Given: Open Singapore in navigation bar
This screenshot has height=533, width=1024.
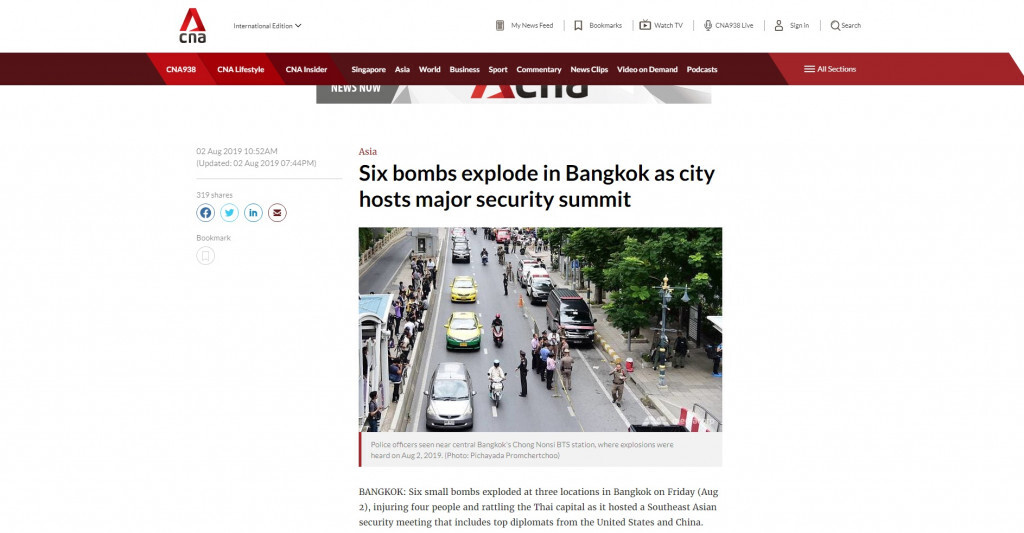Looking at the screenshot, I should point(368,69).
